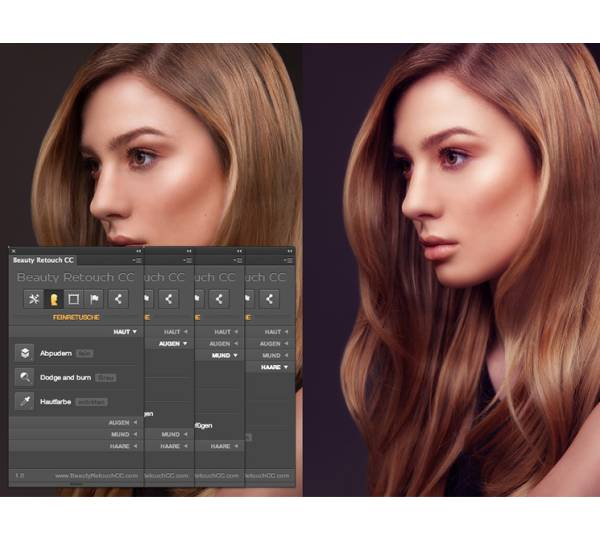Open flyout menu icon of MUND-expanded panel

[238, 260]
